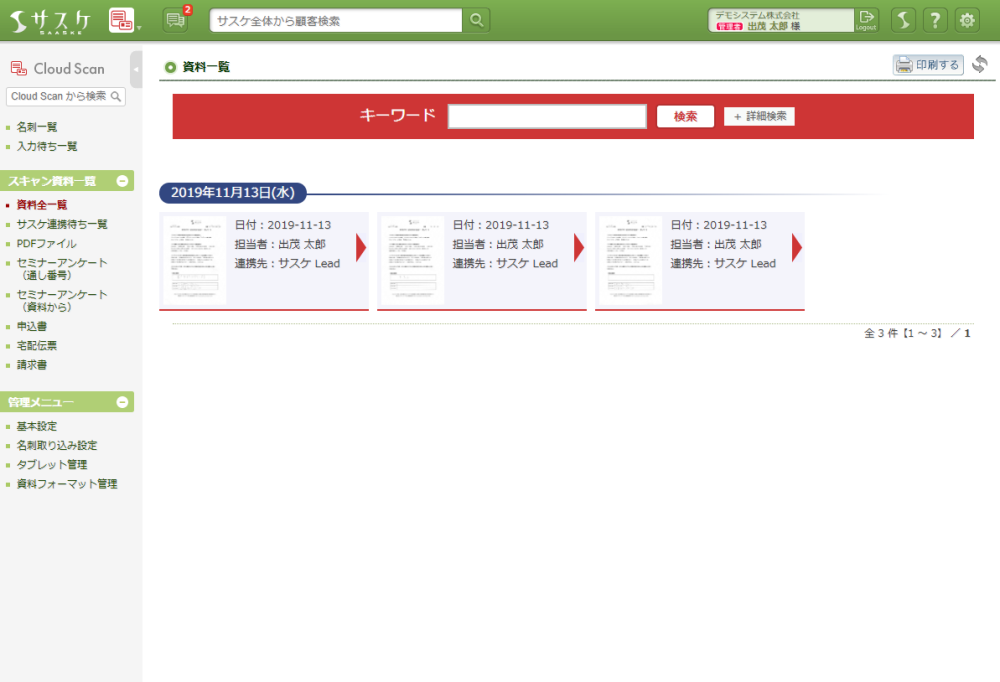The image size is (1000, 682).
Task: Open the chat notifications icon with badge
Action: [175, 20]
